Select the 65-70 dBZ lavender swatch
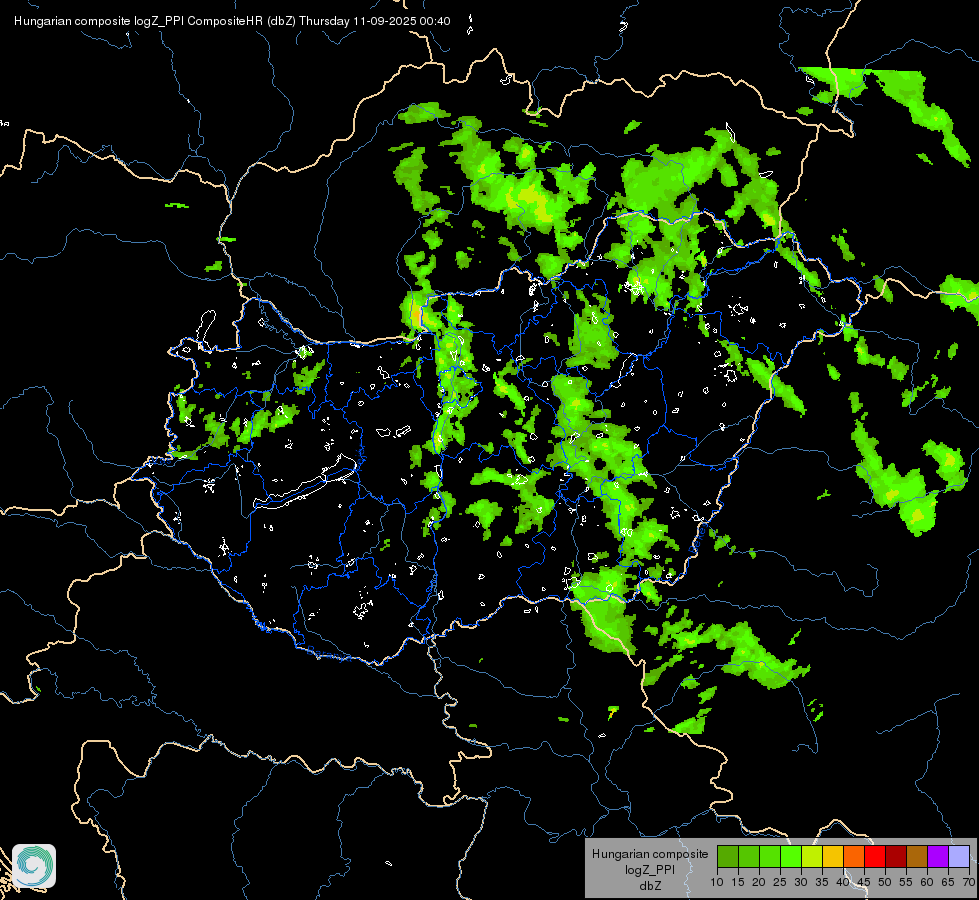Image resolution: width=979 pixels, height=900 pixels. [x=959, y=856]
